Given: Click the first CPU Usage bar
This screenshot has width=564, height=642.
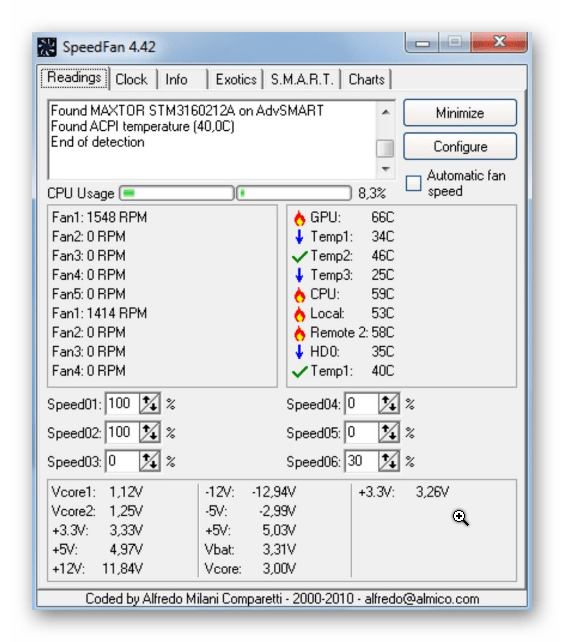Looking at the screenshot, I should point(177,193).
